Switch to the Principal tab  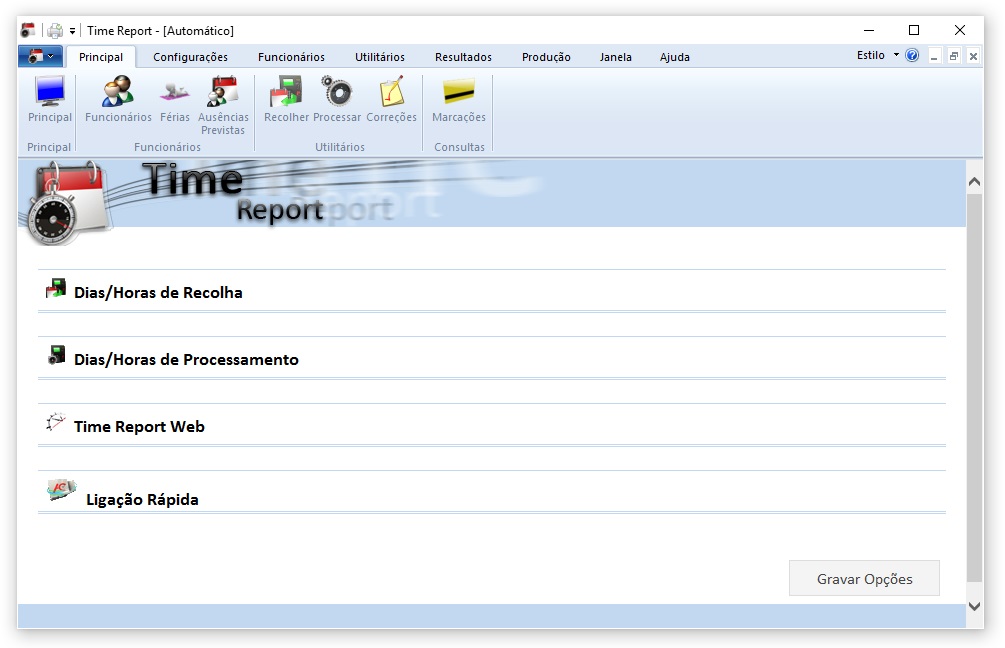(x=101, y=57)
